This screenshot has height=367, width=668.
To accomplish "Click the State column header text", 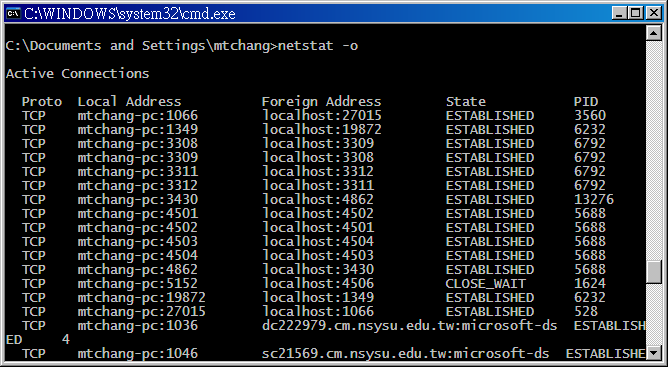I will point(466,102).
